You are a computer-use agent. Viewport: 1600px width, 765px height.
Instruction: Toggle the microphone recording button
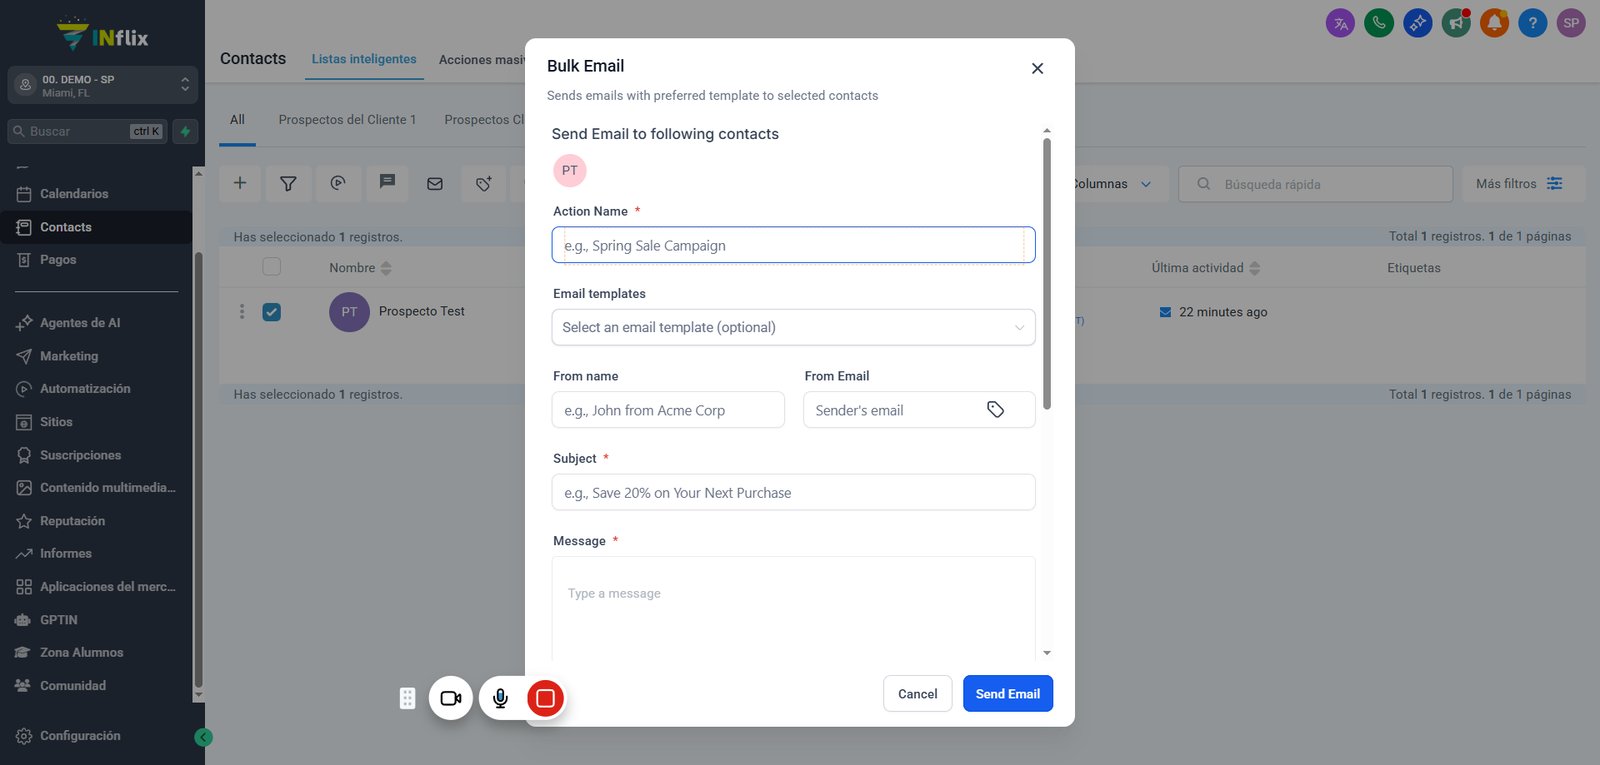click(500, 698)
